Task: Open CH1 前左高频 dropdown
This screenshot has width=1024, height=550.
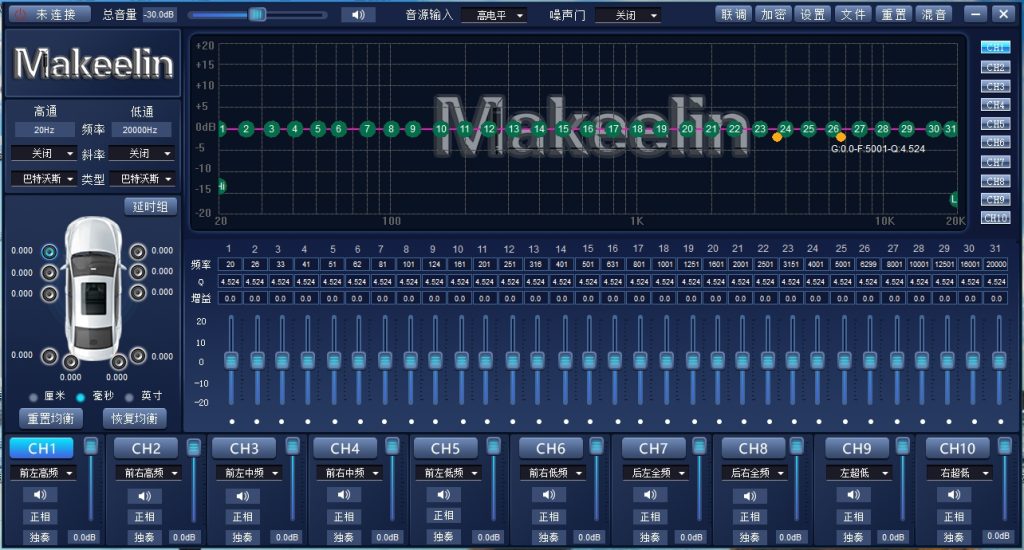Action: click(43, 473)
